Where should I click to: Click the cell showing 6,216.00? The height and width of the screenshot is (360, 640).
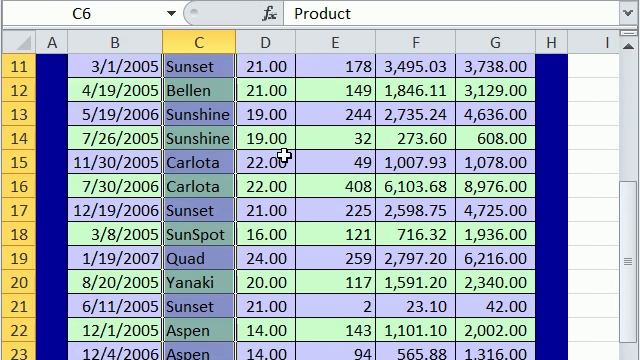tap(495, 258)
